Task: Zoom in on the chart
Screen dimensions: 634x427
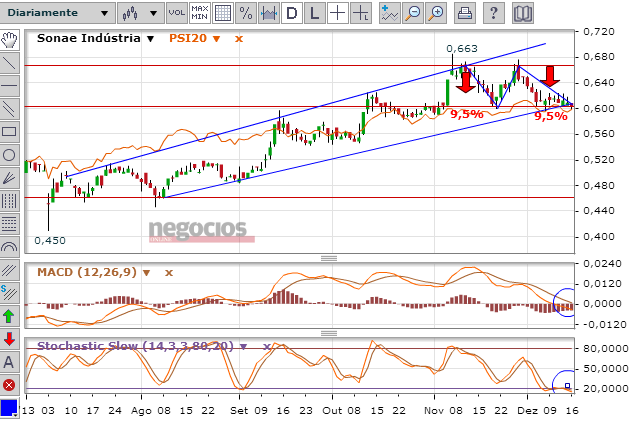Action: click(x=436, y=13)
